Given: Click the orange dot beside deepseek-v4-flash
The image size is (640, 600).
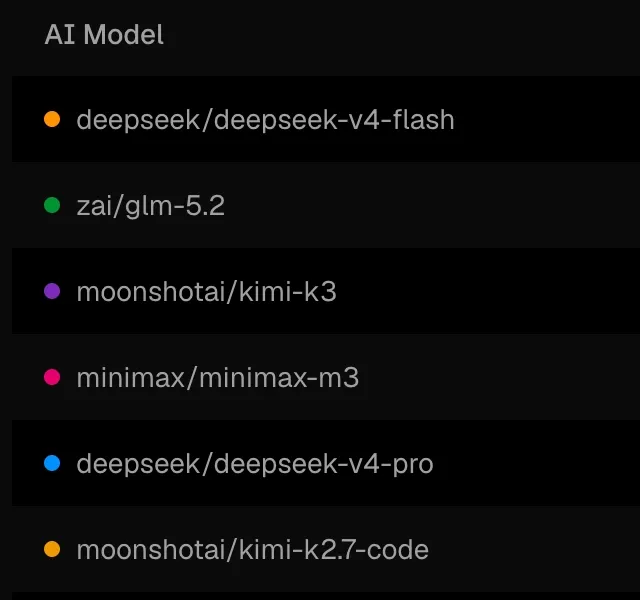Looking at the screenshot, I should click(52, 119).
